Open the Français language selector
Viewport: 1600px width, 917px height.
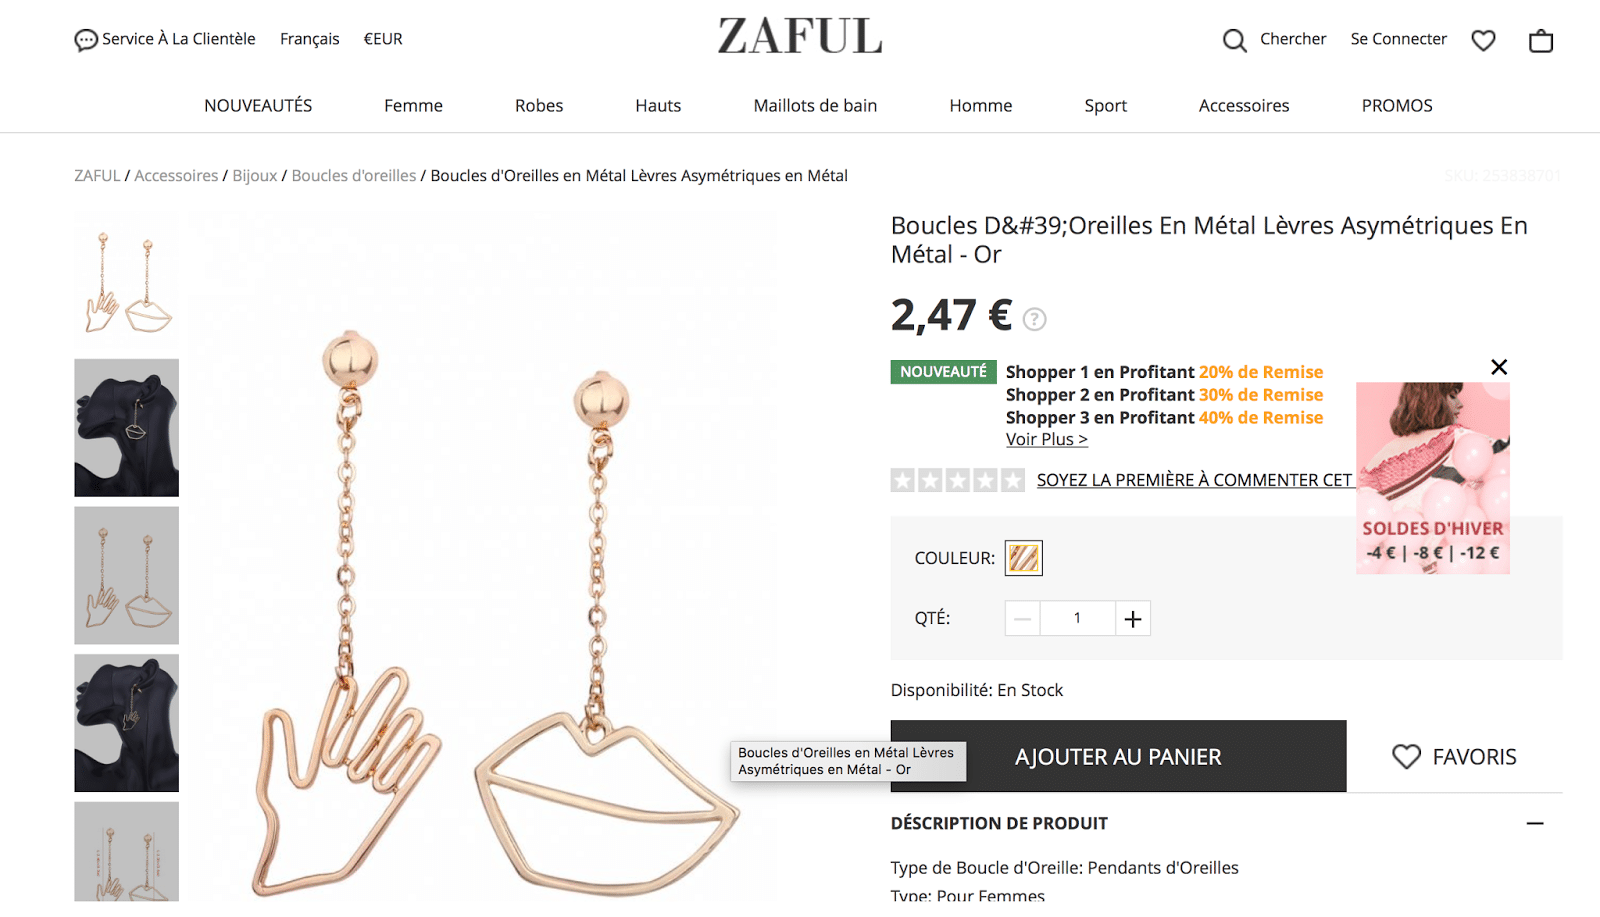310,39
